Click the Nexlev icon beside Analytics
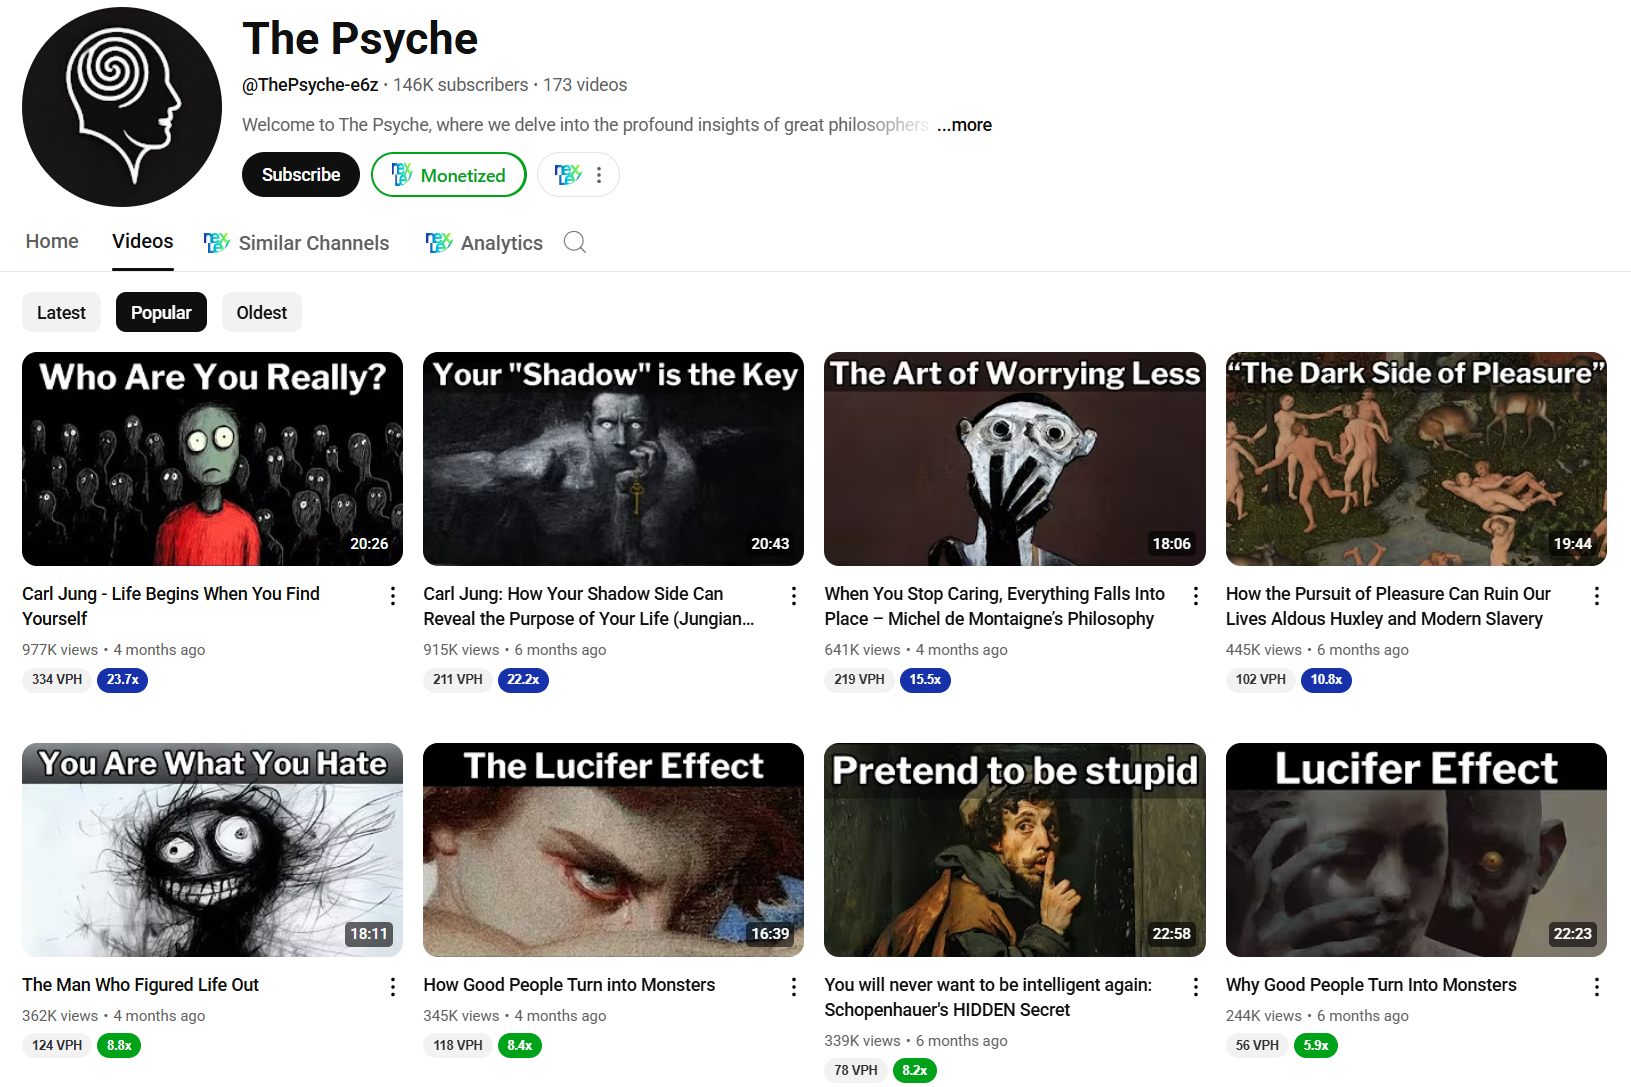This screenshot has height=1087, width=1631. pyautogui.click(x=439, y=242)
